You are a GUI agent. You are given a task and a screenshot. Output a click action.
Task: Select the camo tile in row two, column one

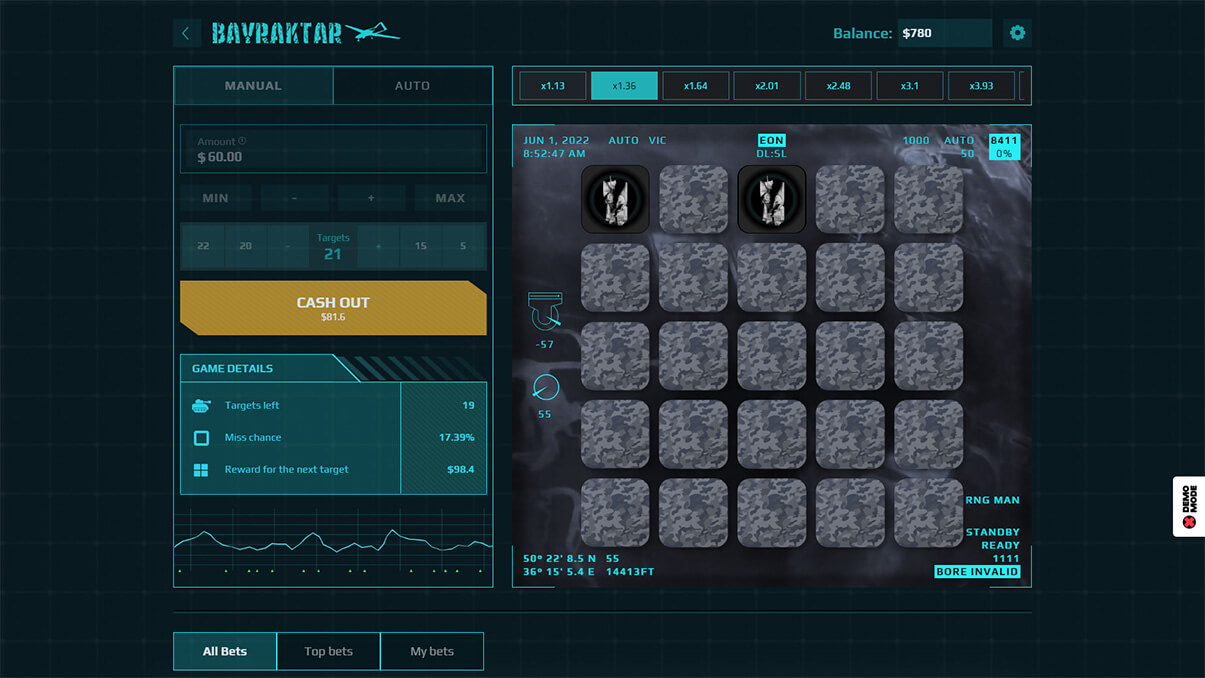click(615, 278)
